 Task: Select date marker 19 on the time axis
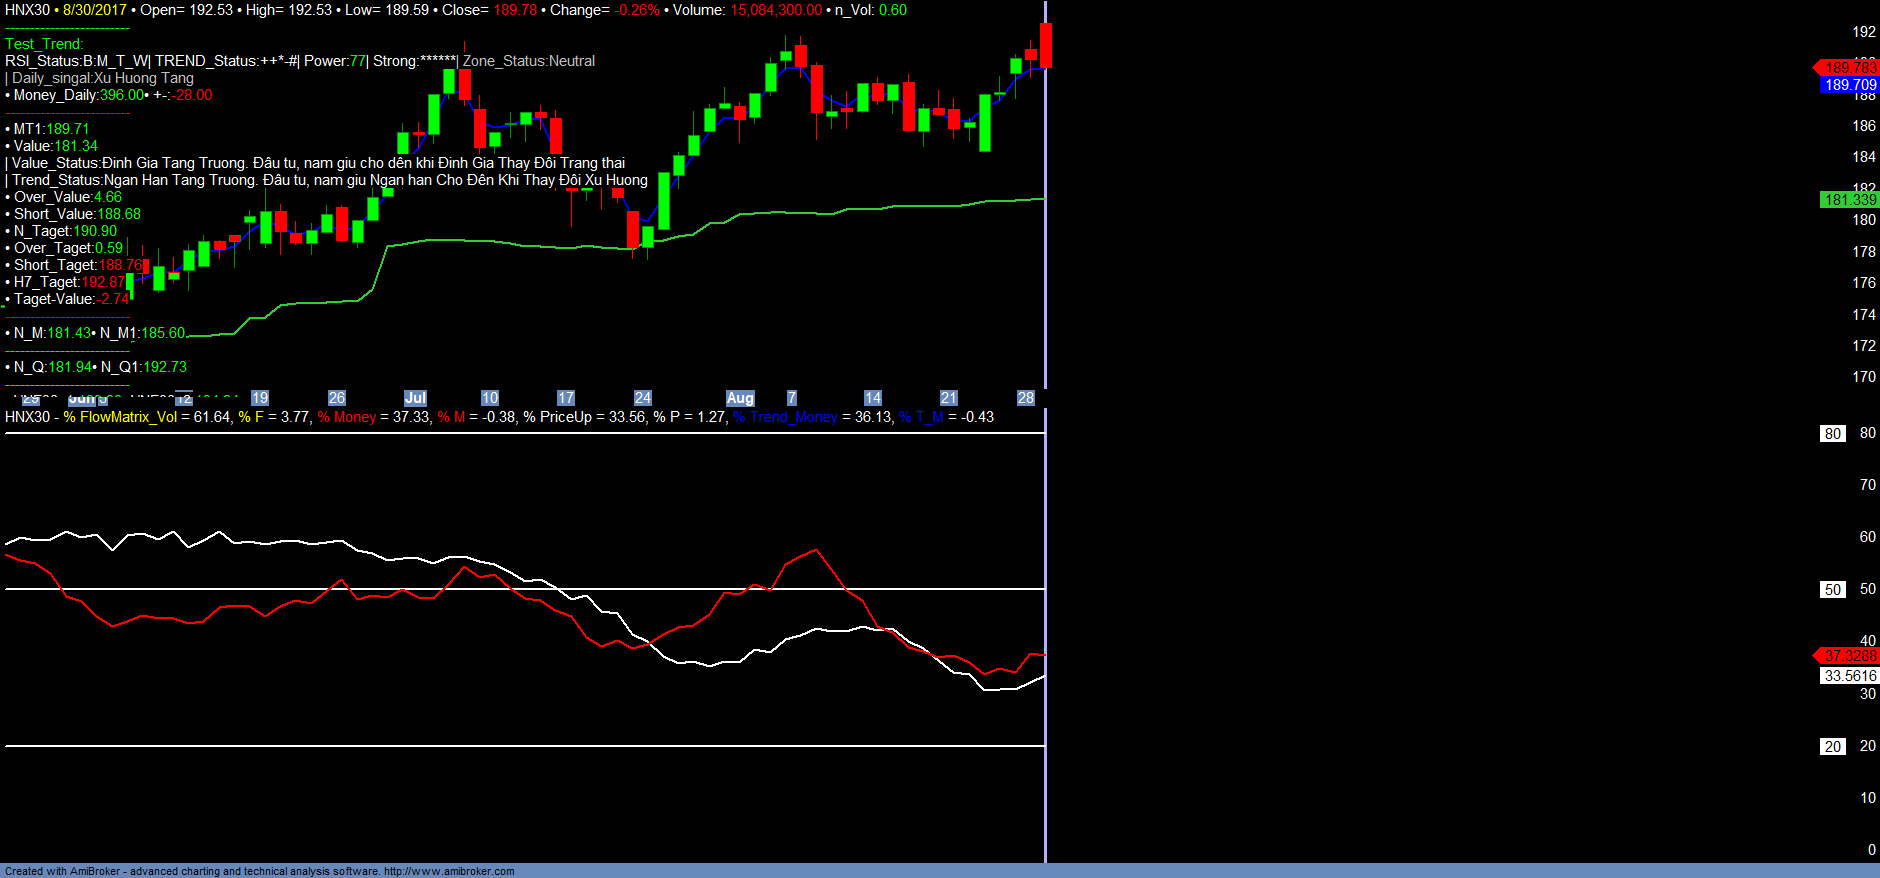click(x=260, y=398)
